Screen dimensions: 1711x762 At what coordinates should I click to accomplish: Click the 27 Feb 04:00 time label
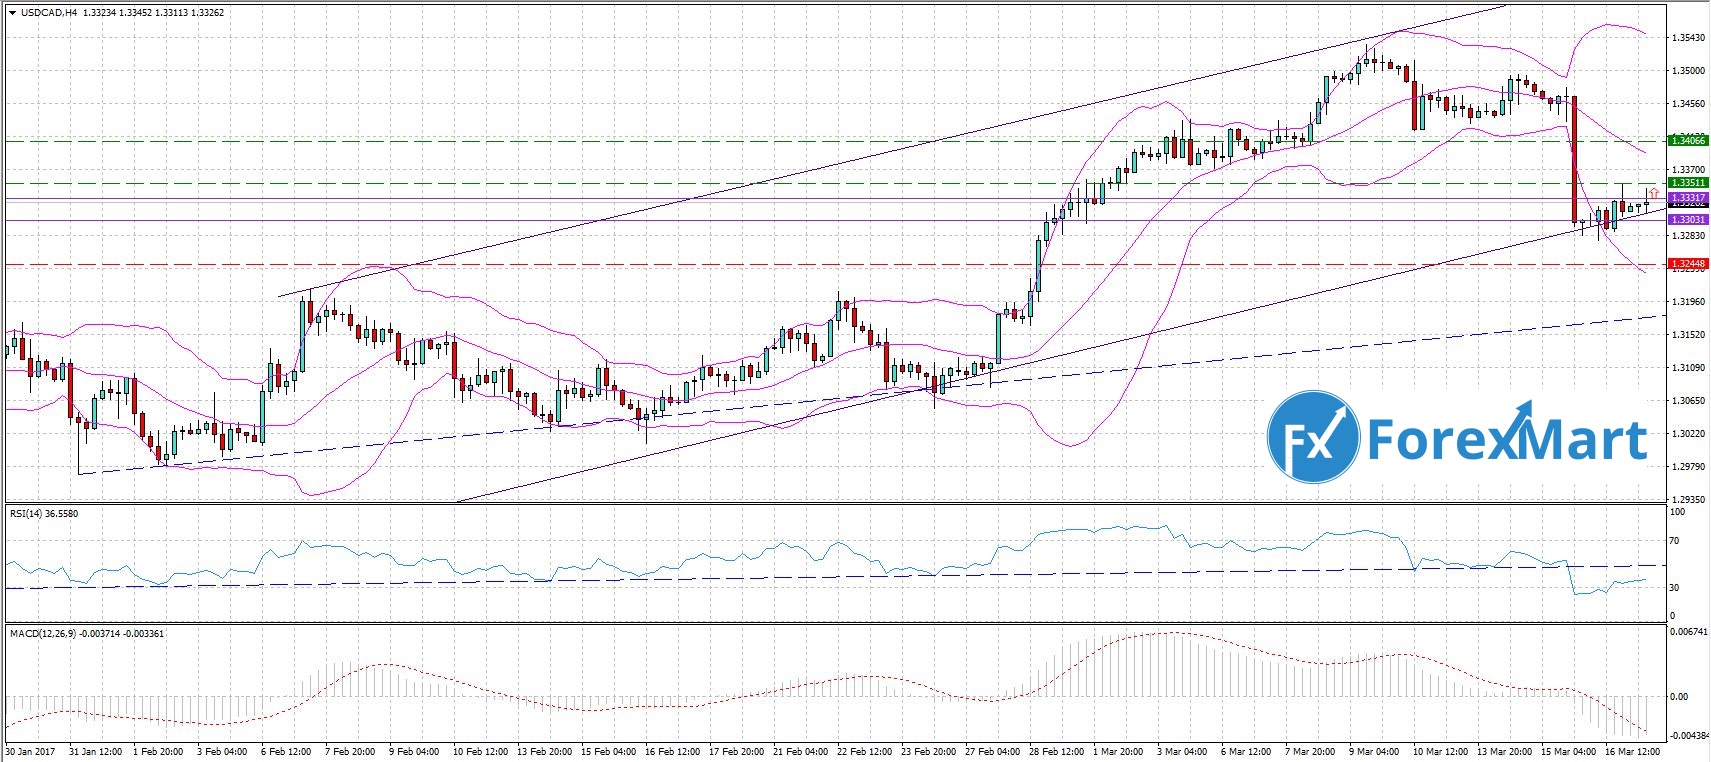coord(990,750)
